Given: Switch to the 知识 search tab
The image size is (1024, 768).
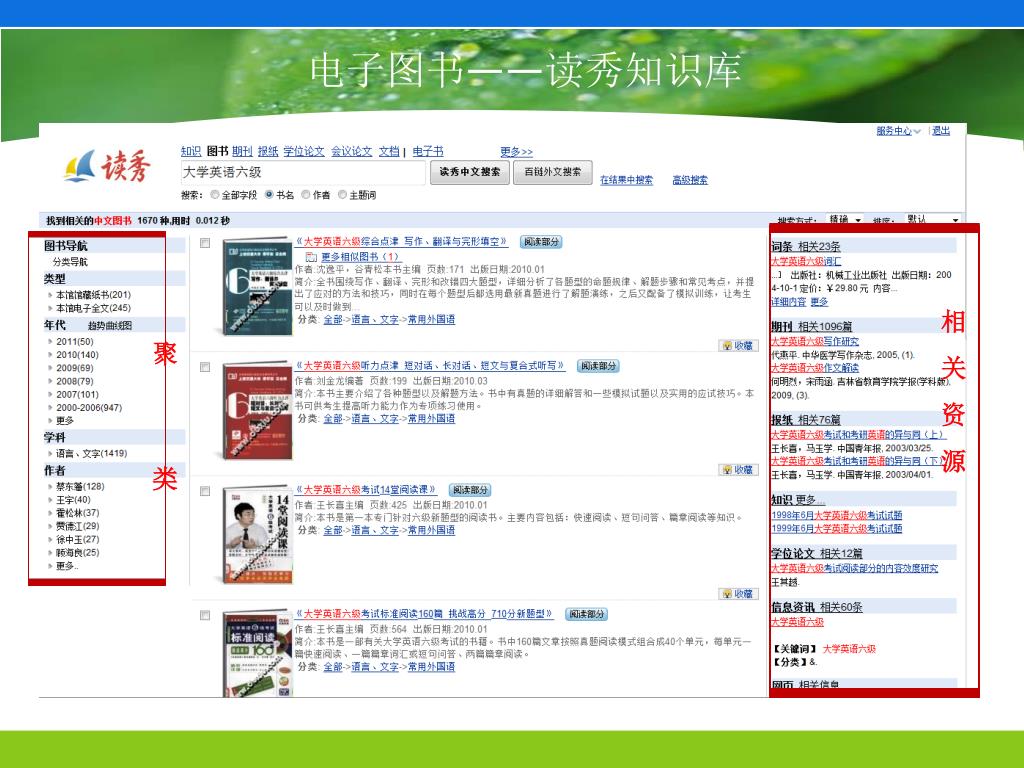Looking at the screenshot, I should coord(191,151).
